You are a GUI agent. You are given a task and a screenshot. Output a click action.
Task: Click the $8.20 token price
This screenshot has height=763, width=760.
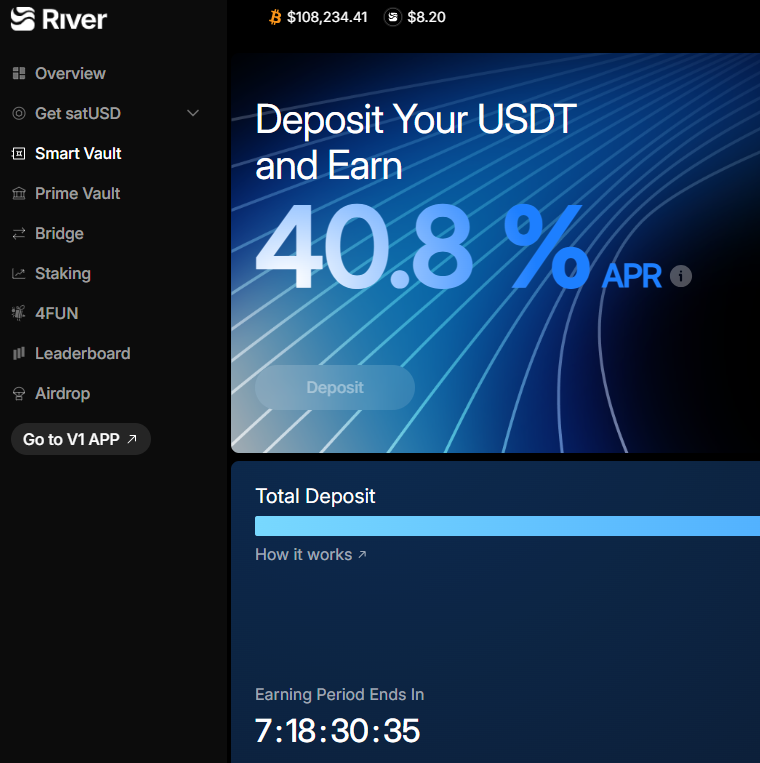(426, 17)
